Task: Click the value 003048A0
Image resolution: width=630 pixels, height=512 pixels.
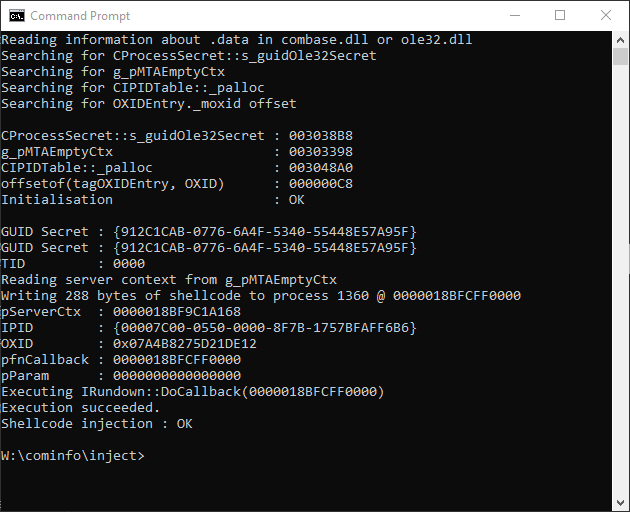Action: click(321, 168)
